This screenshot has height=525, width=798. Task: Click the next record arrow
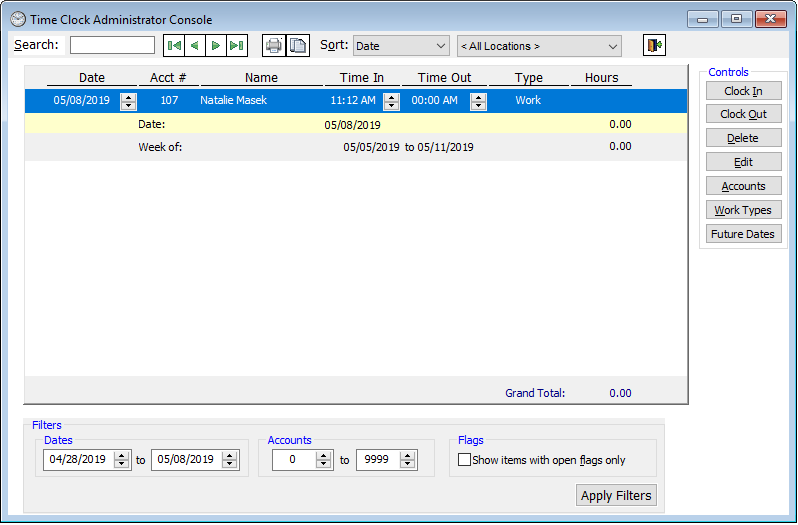click(x=216, y=46)
